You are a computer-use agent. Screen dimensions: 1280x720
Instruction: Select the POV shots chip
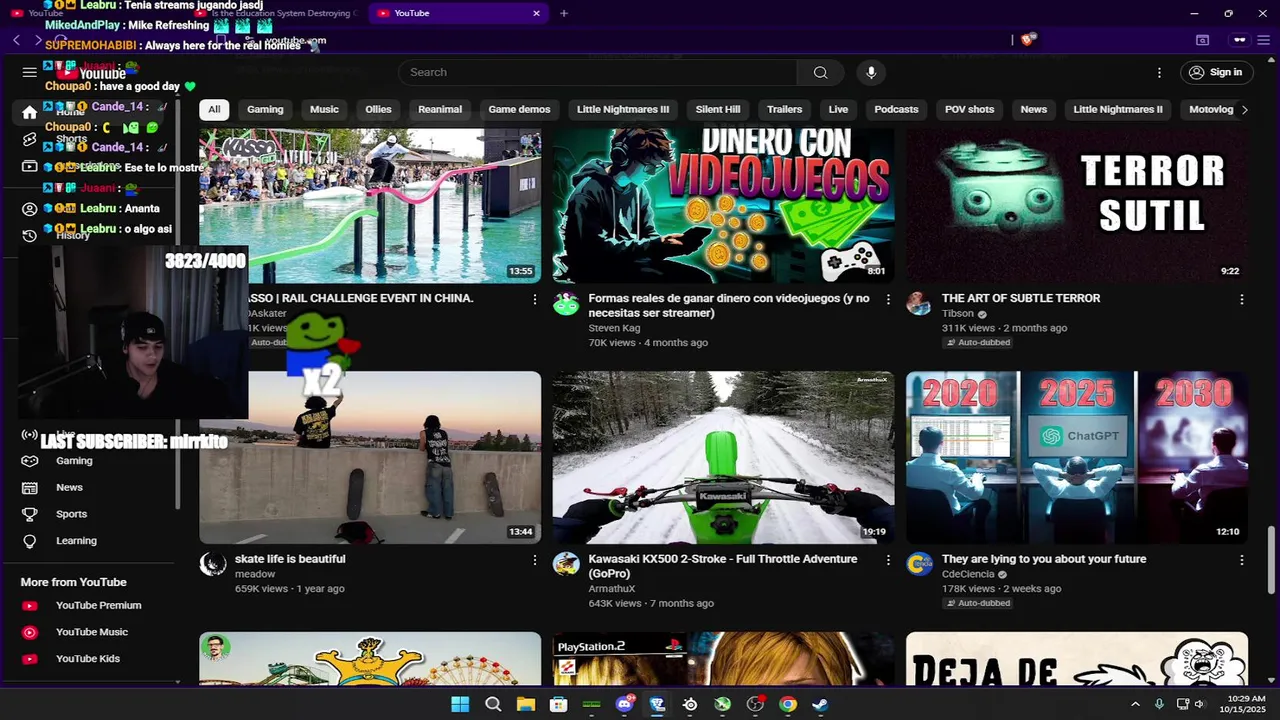[x=969, y=109]
